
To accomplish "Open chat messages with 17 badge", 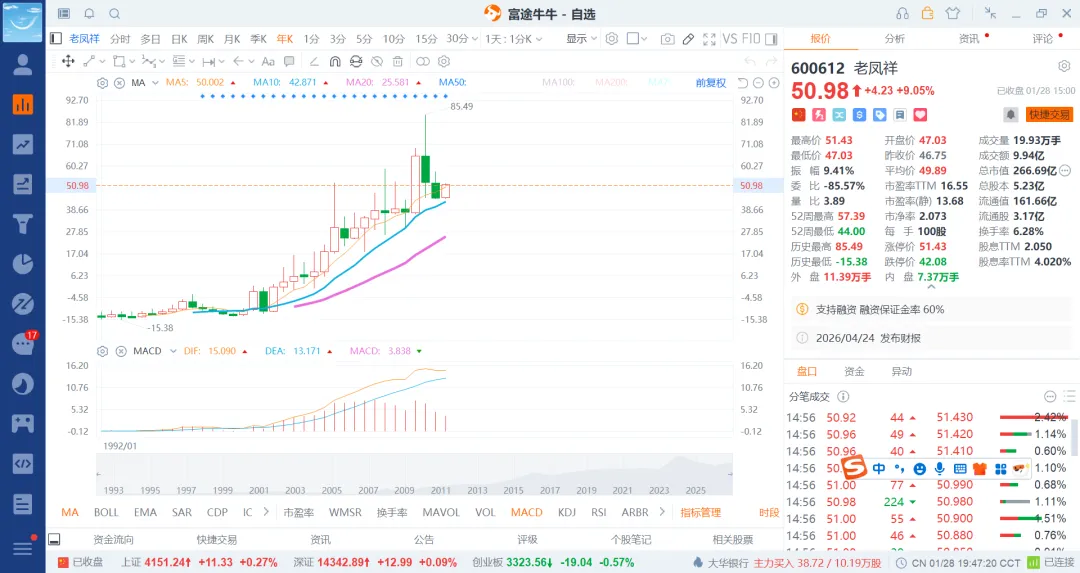I will pyautogui.click(x=23, y=344).
